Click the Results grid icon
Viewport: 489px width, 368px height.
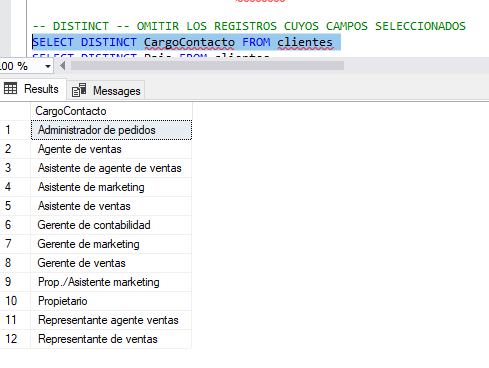[10, 89]
